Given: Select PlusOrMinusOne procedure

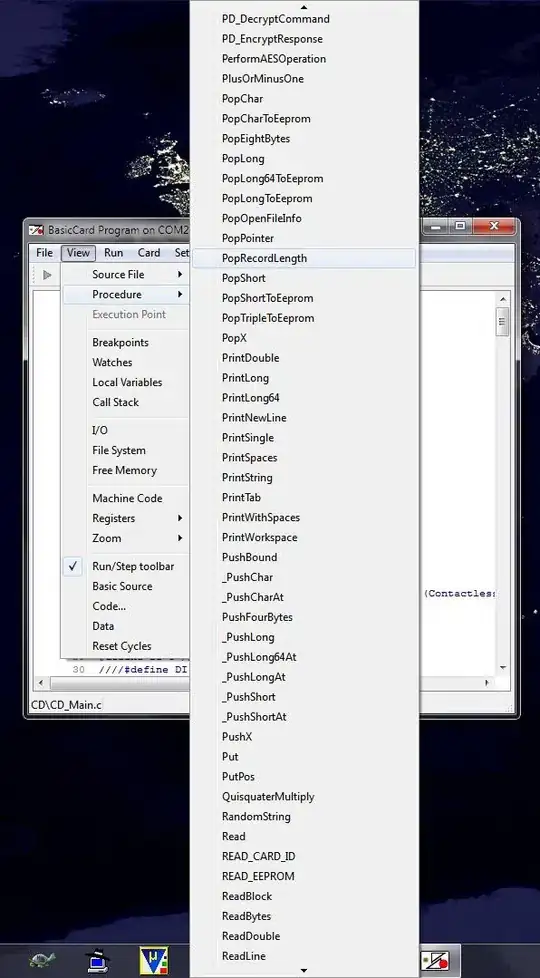Looking at the screenshot, I should click(x=304, y=79).
